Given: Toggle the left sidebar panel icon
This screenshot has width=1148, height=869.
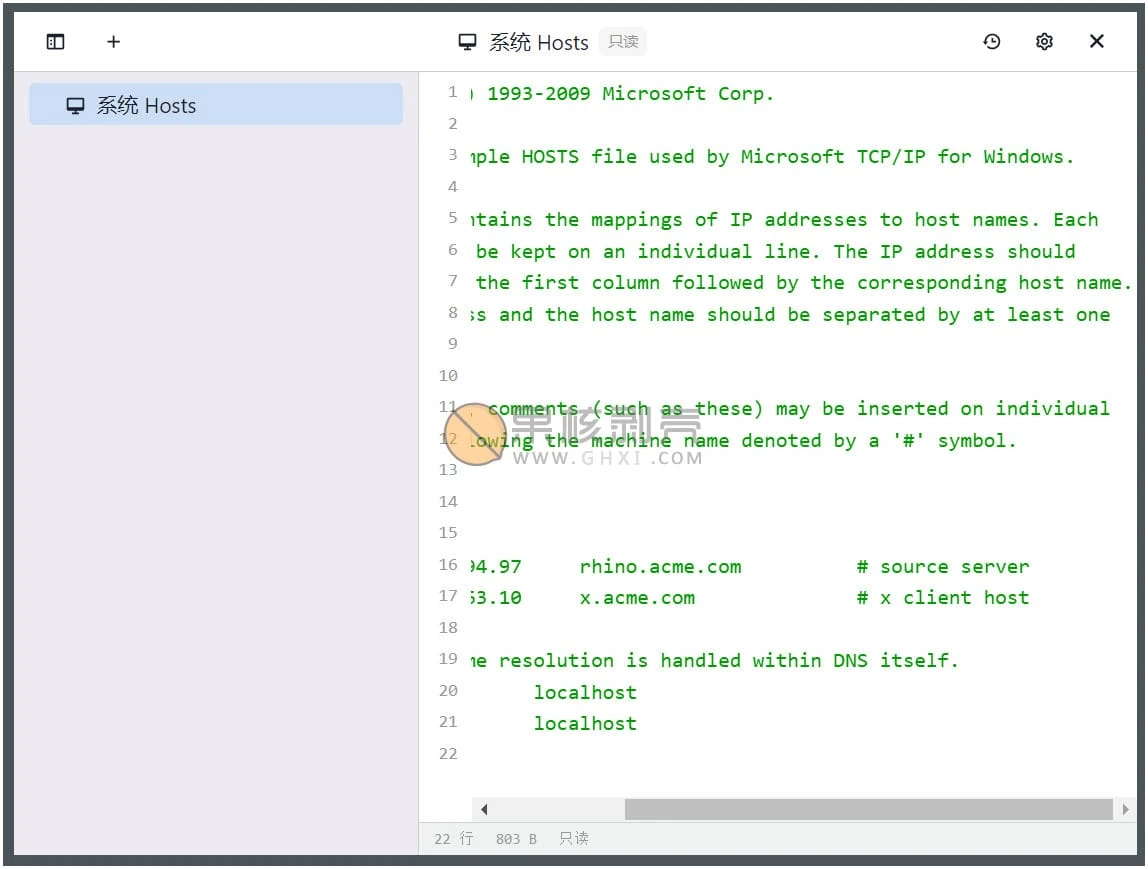Looking at the screenshot, I should 56,42.
